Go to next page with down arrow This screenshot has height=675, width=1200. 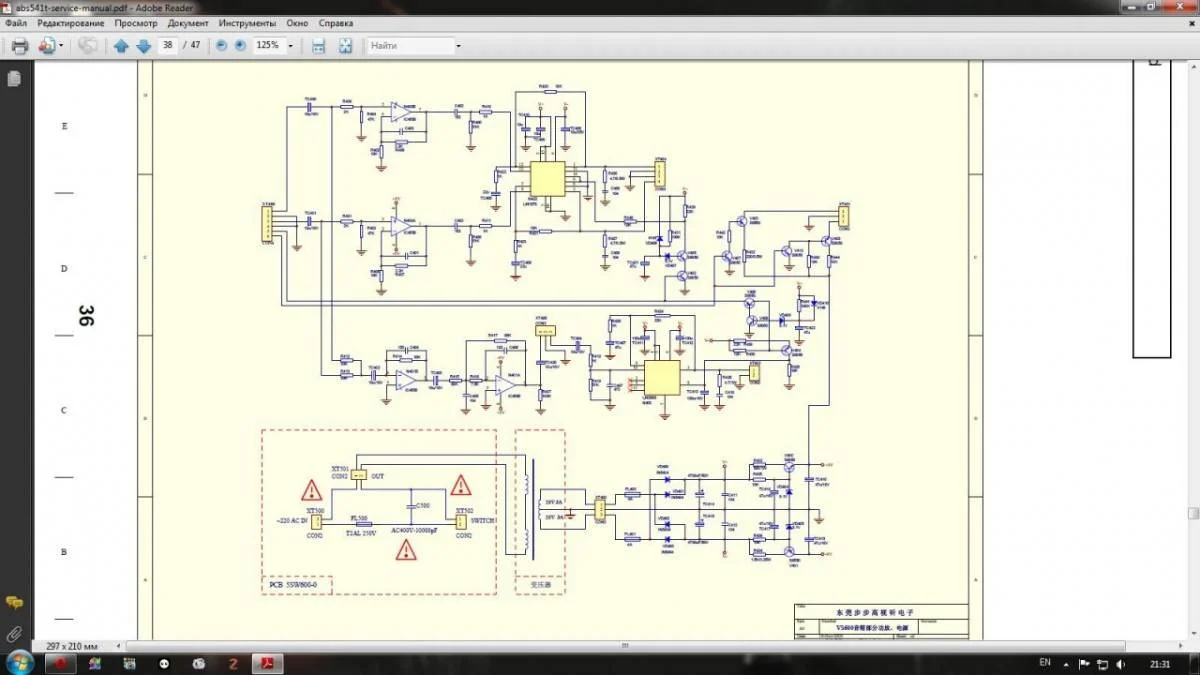tap(143, 46)
